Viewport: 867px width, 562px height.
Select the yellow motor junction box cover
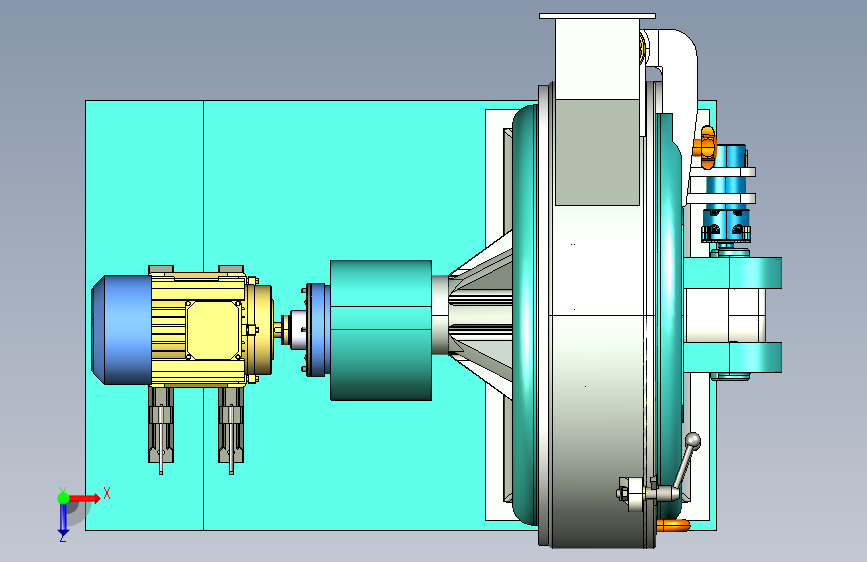pos(214,330)
